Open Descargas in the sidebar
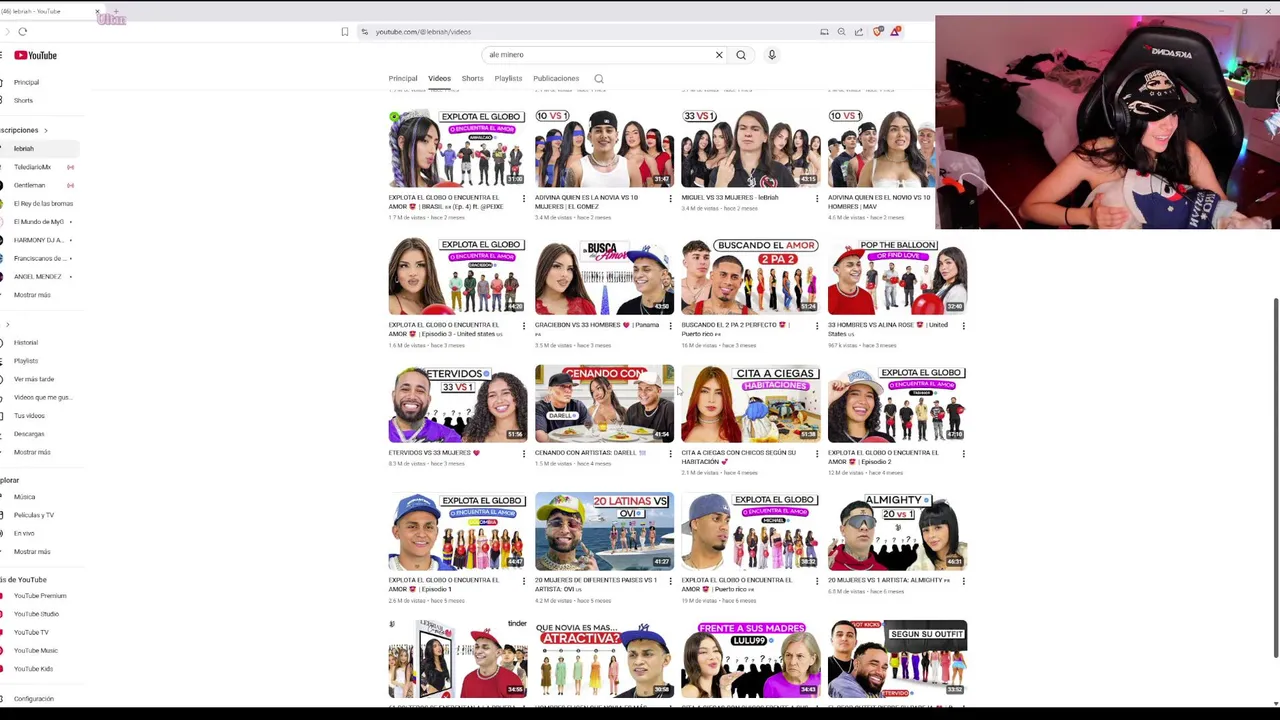This screenshot has width=1280, height=720. click(x=29, y=434)
